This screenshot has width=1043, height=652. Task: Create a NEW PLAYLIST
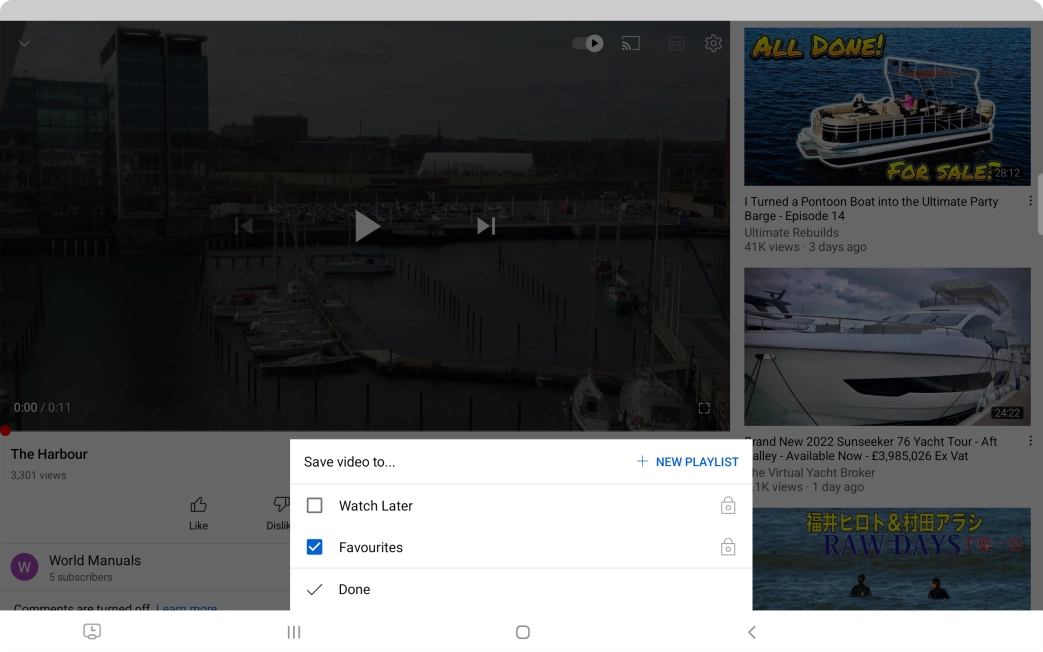688,462
